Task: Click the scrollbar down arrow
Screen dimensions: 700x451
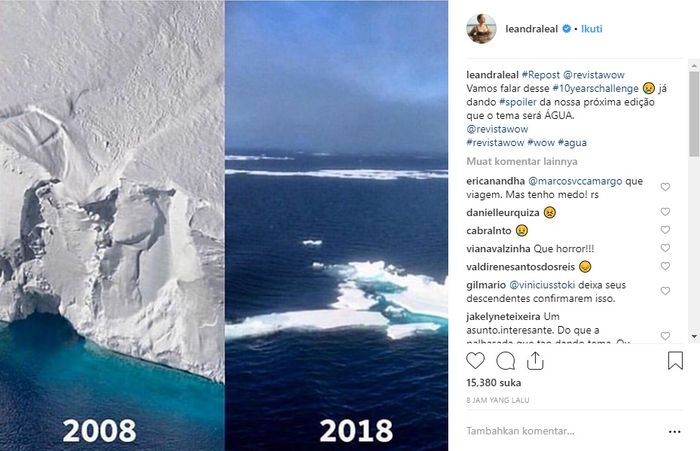Action: (x=694, y=336)
